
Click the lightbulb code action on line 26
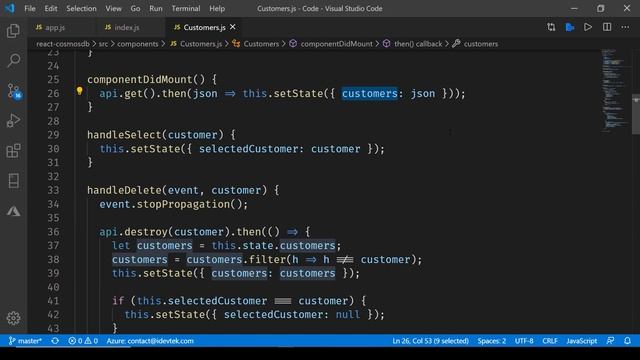tap(80, 91)
